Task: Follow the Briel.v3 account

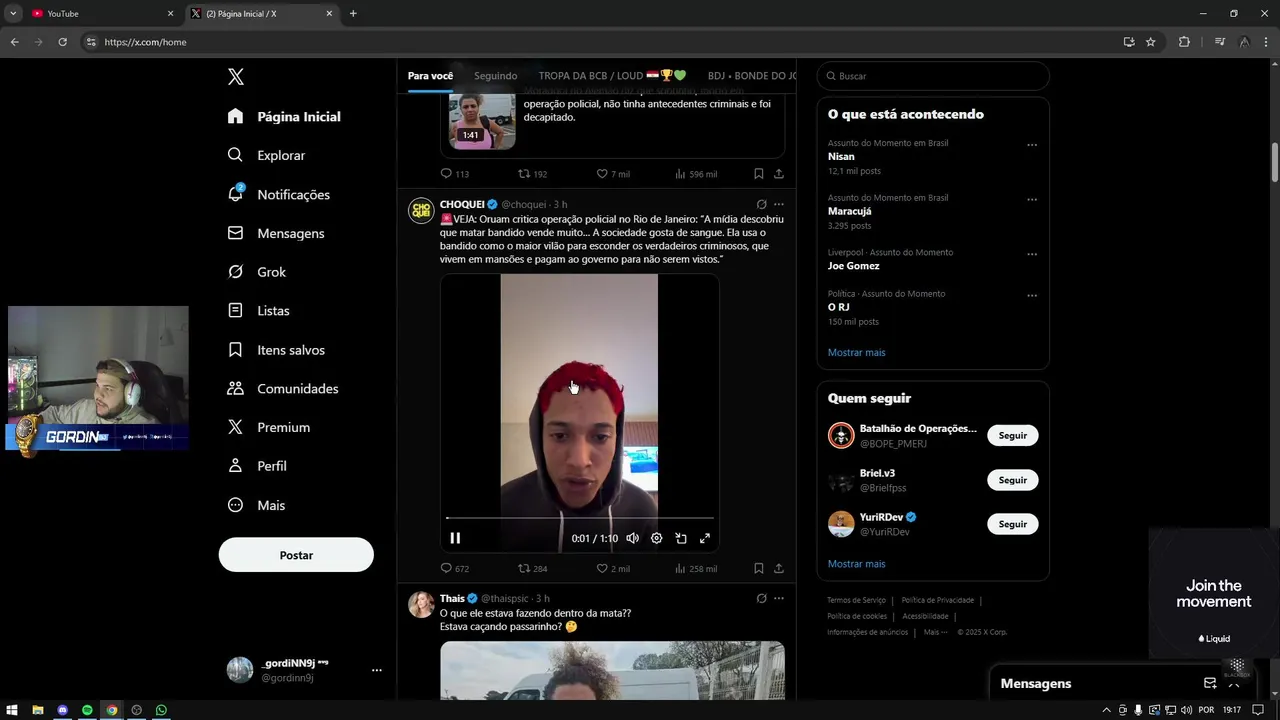Action: 1013,480
